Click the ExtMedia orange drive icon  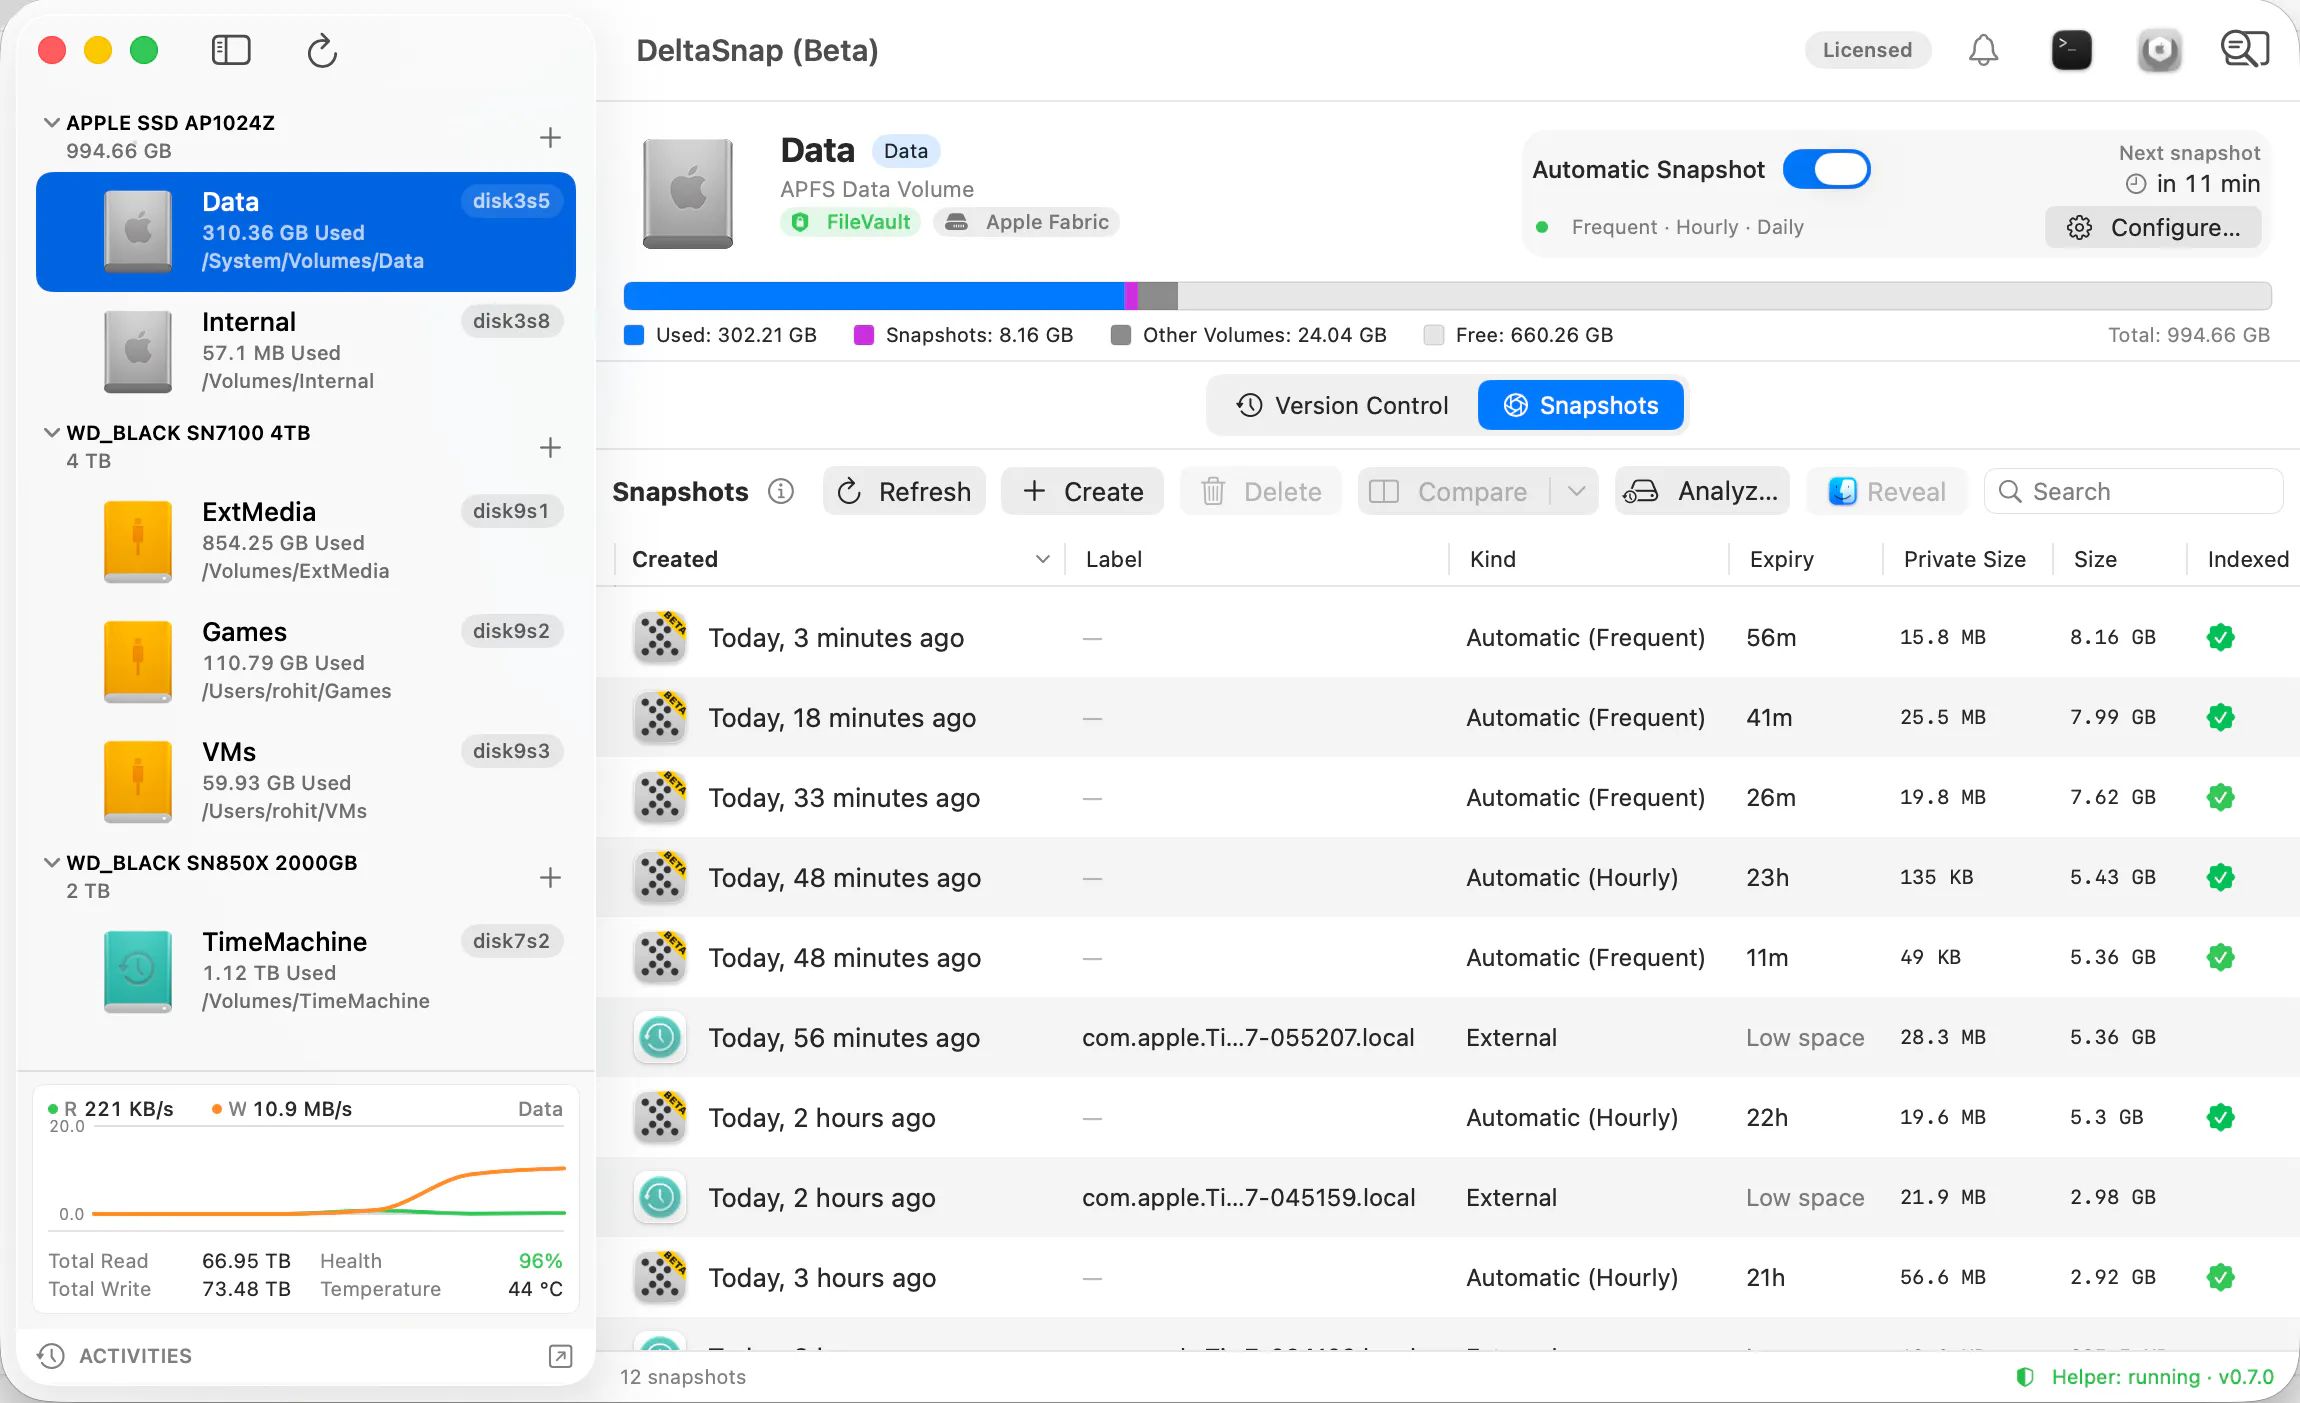coord(138,541)
